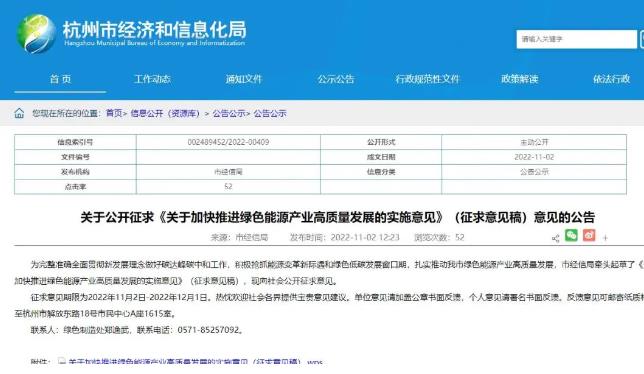The height and width of the screenshot is (374, 644).
Task: Share article via red Weibo icon
Action: coord(589,235)
